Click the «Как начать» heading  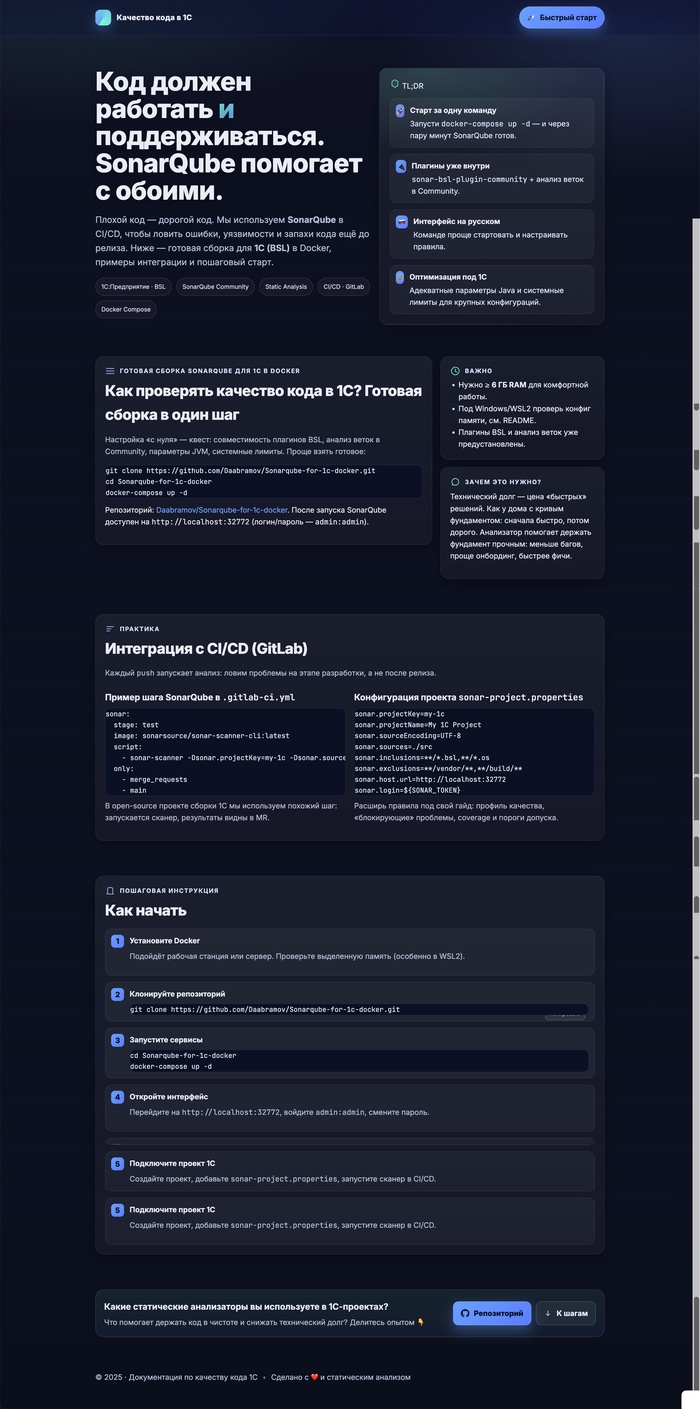coord(146,910)
